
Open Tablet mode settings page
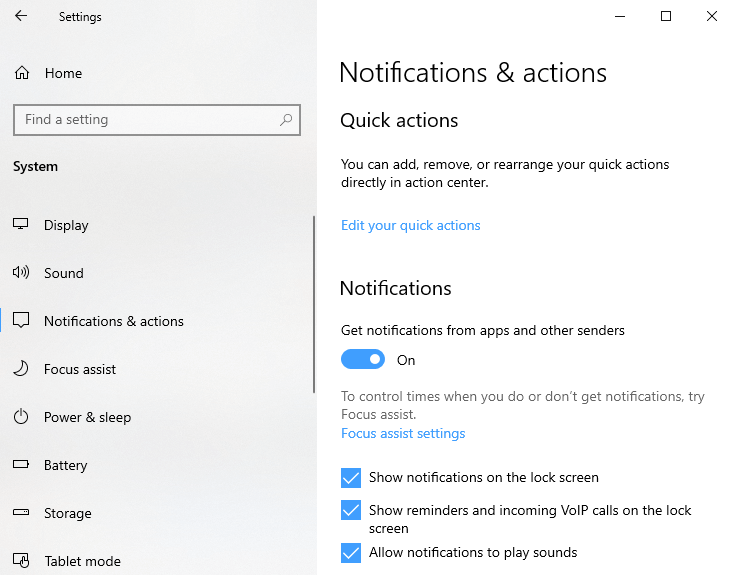[82, 561]
